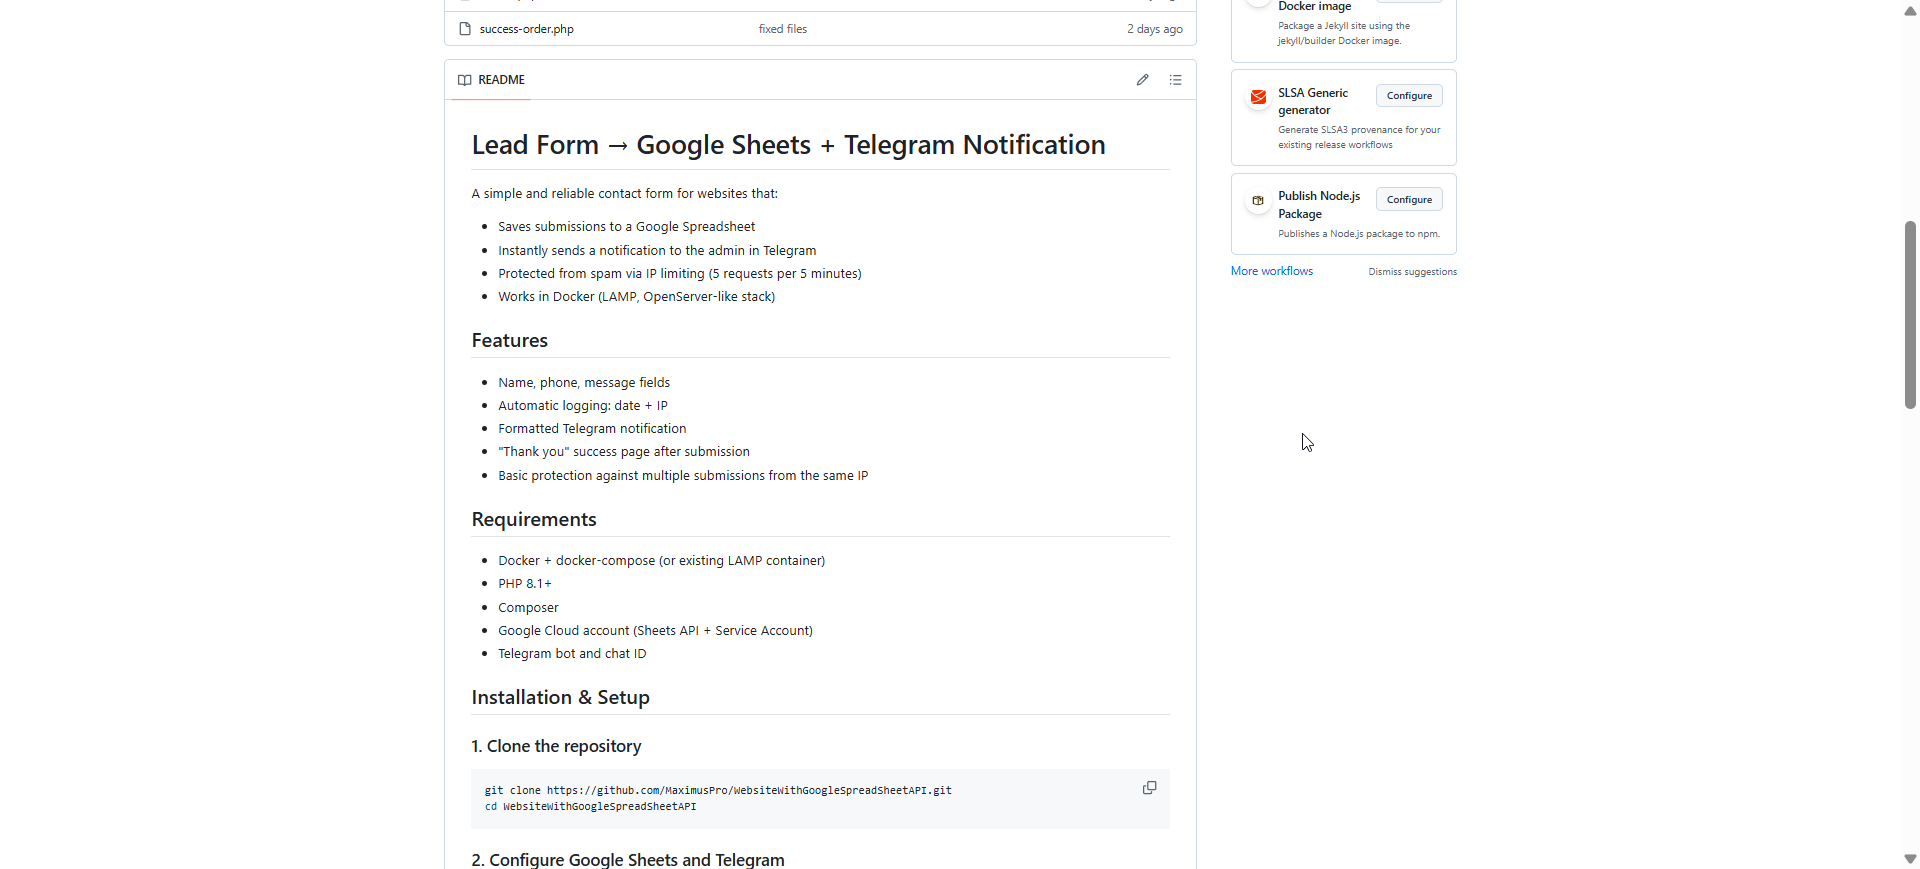
Task: Open the "fixed files" commit message
Action: pos(782,29)
